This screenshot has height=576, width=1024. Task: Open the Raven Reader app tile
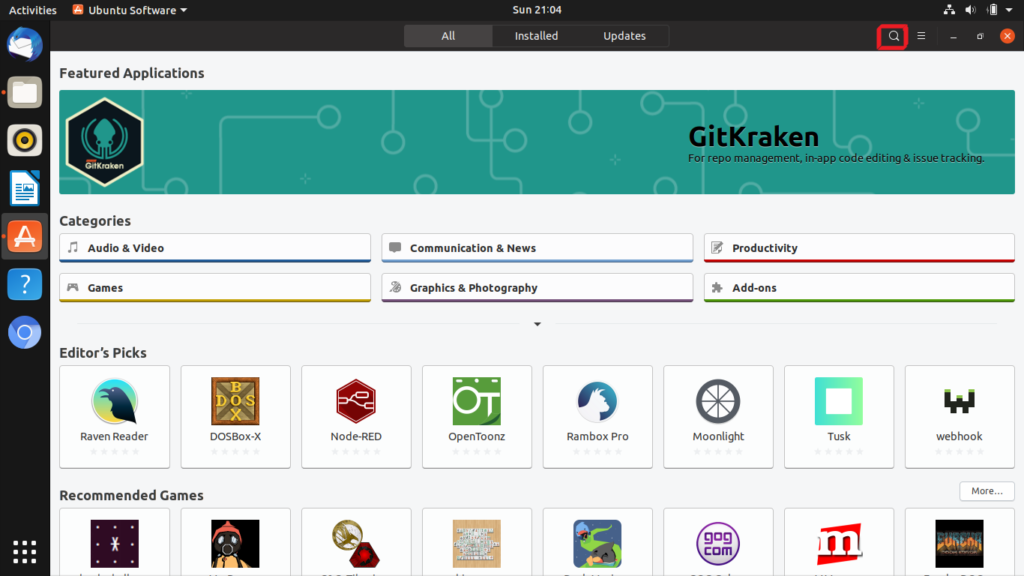click(114, 417)
